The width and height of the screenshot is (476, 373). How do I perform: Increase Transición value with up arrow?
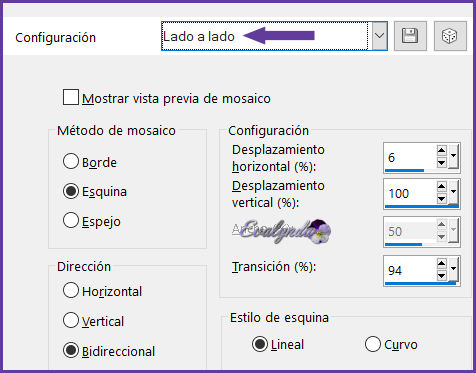point(441,264)
